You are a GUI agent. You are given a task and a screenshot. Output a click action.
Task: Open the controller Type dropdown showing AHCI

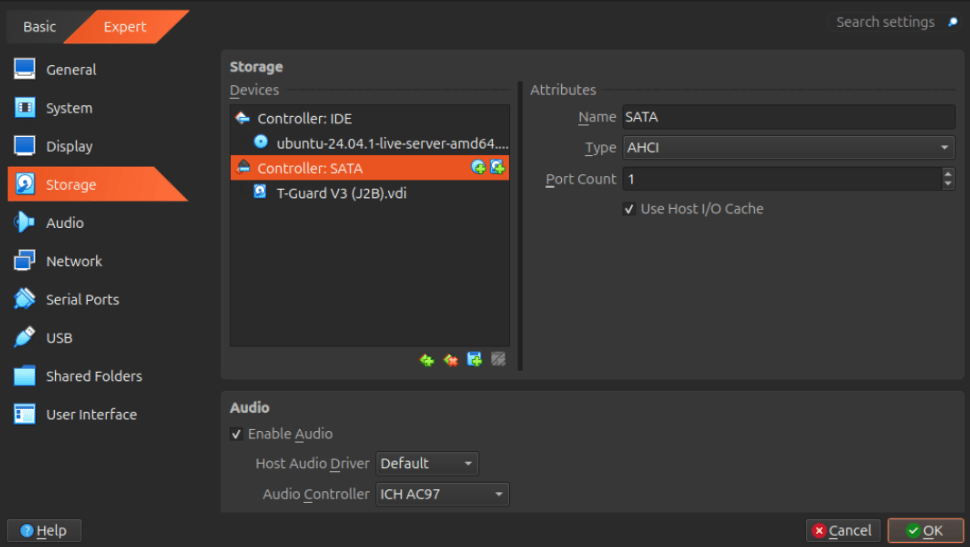[x=789, y=148]
